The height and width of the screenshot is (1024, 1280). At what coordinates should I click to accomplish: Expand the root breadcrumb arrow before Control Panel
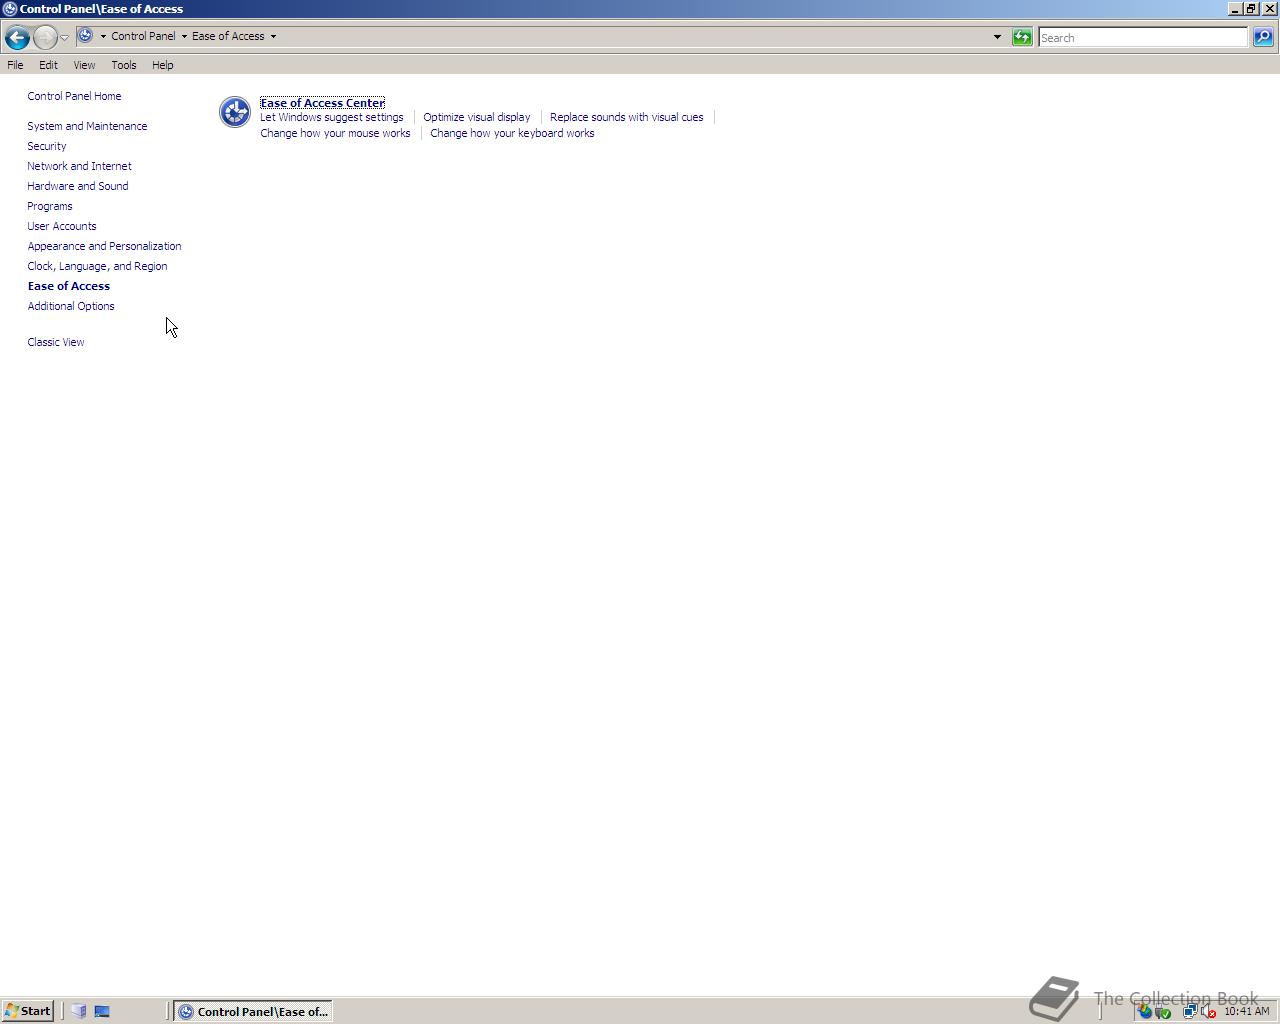(103, 36)
